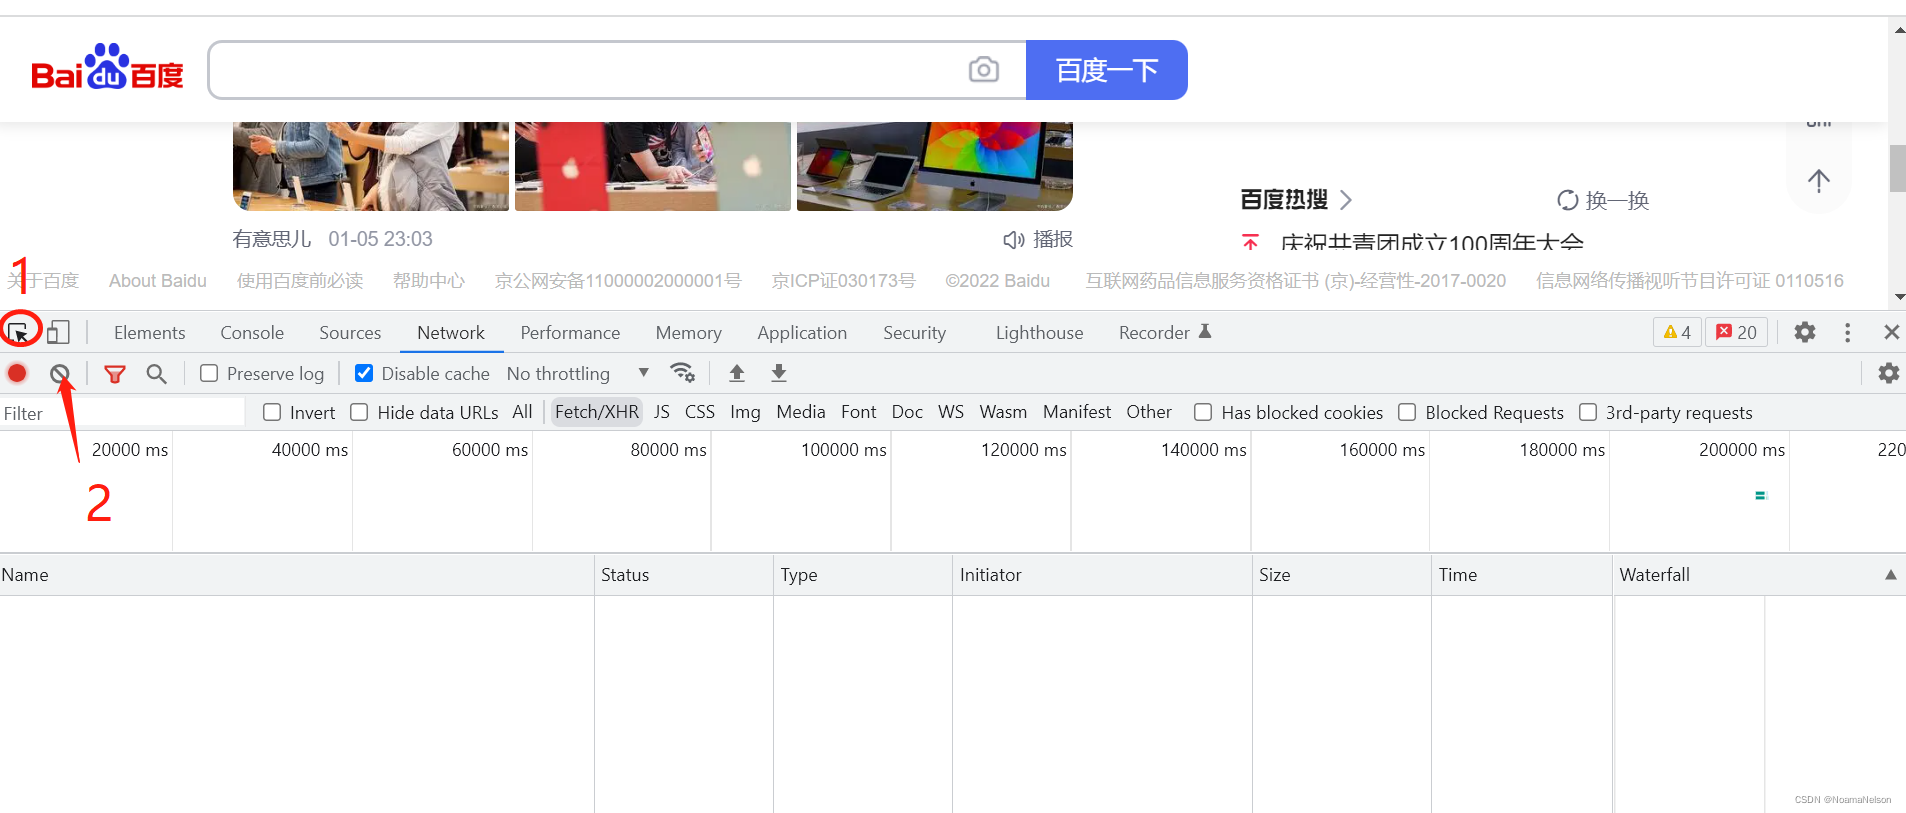
Task: Expand 百度热搜 with the chevron arrow
Action: point(1346,200)
